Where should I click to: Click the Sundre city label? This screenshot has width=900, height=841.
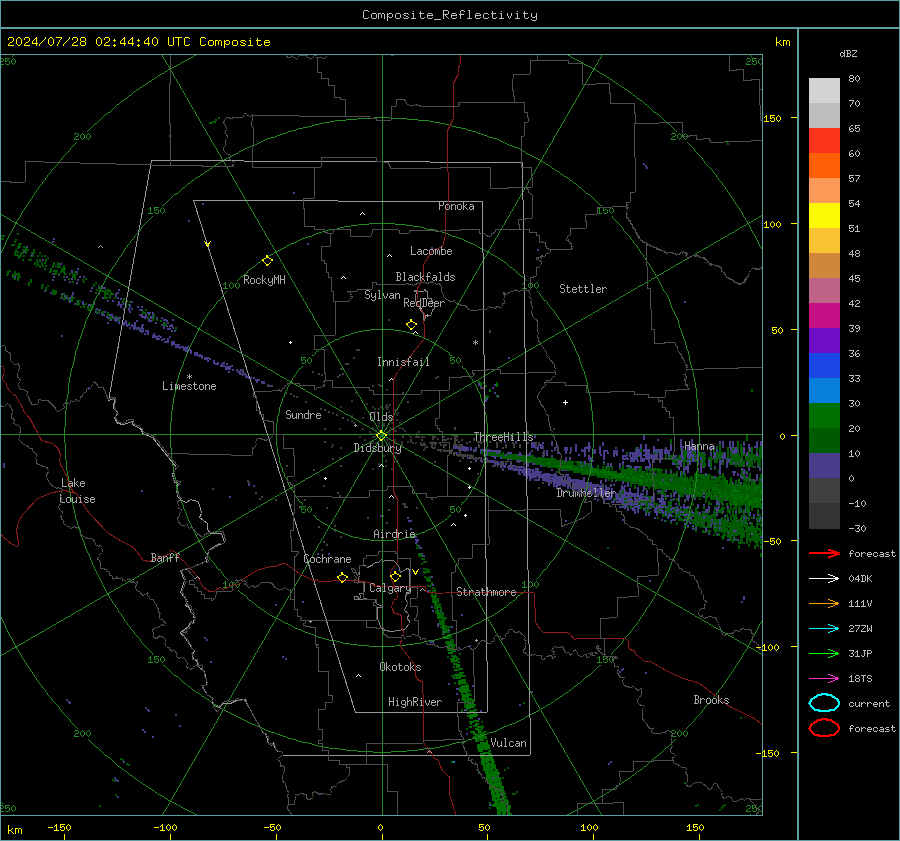(303, 414)
